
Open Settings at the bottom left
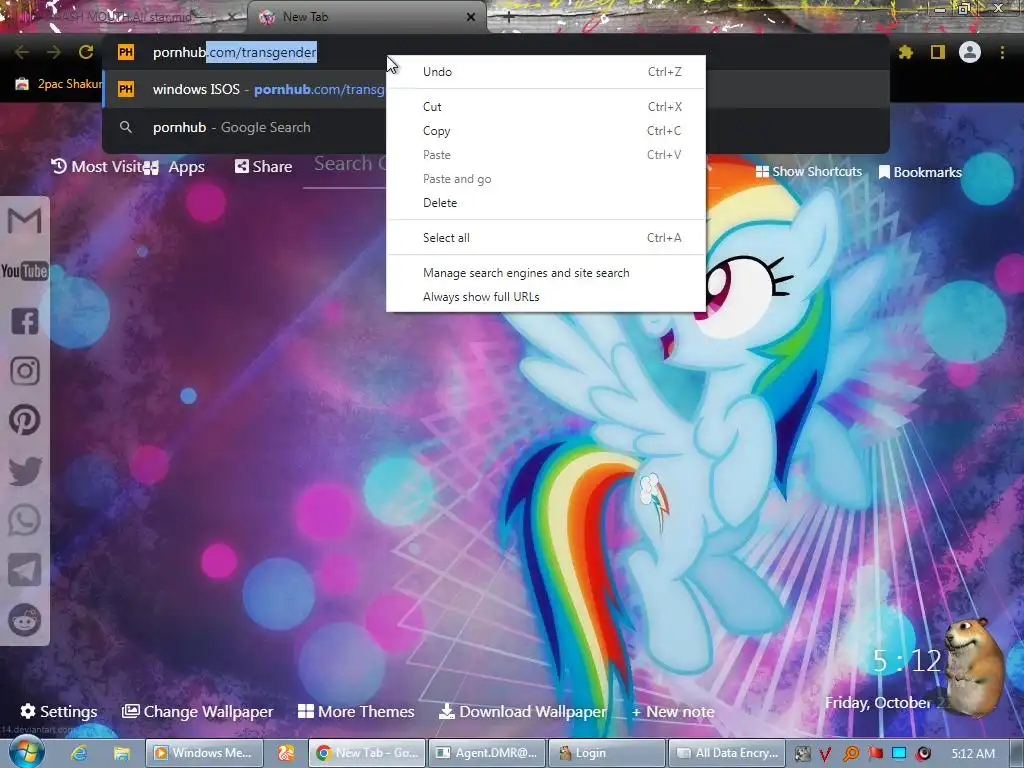59,711
